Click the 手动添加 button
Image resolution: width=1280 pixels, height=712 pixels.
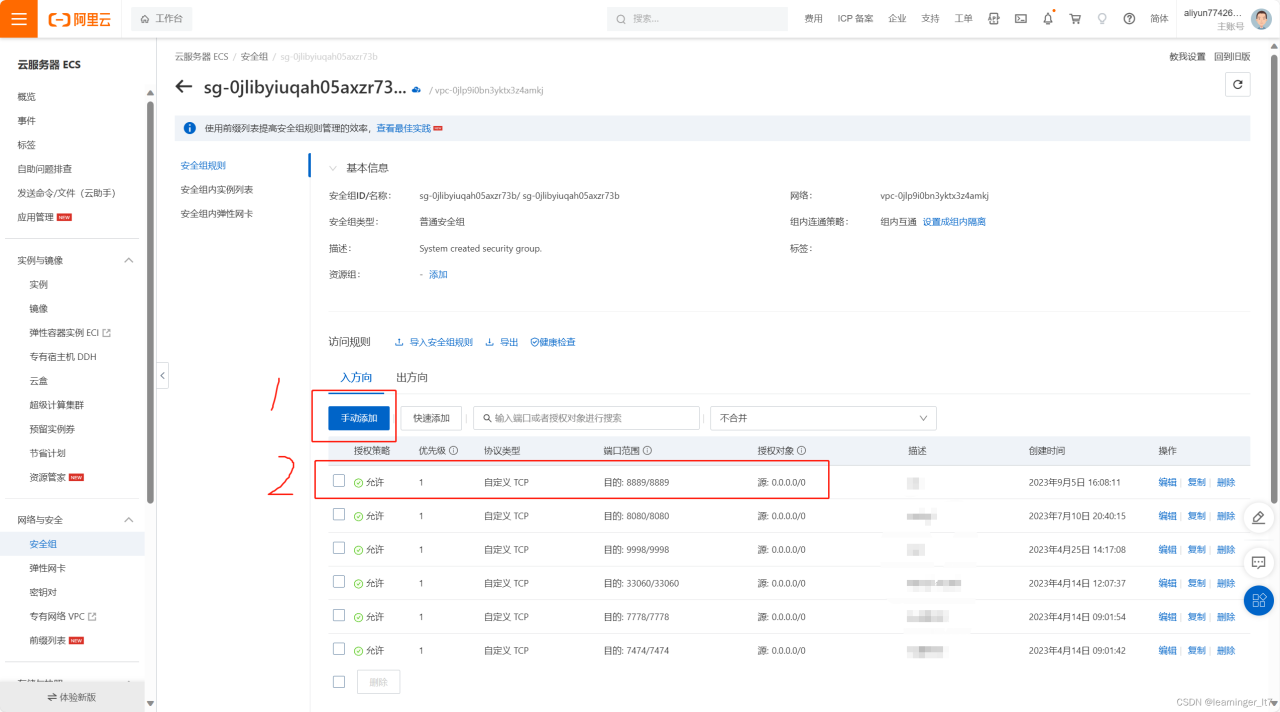click(x=359, y=418)
